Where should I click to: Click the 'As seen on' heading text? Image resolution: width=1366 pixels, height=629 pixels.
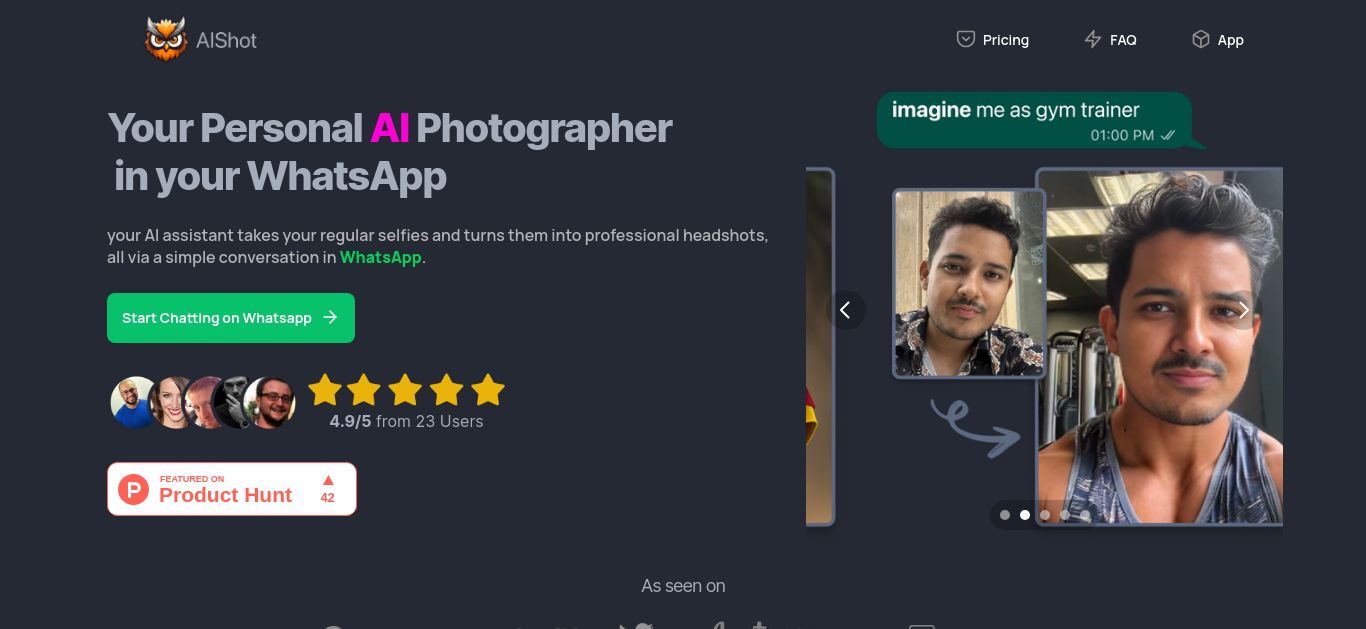[683, 586]
